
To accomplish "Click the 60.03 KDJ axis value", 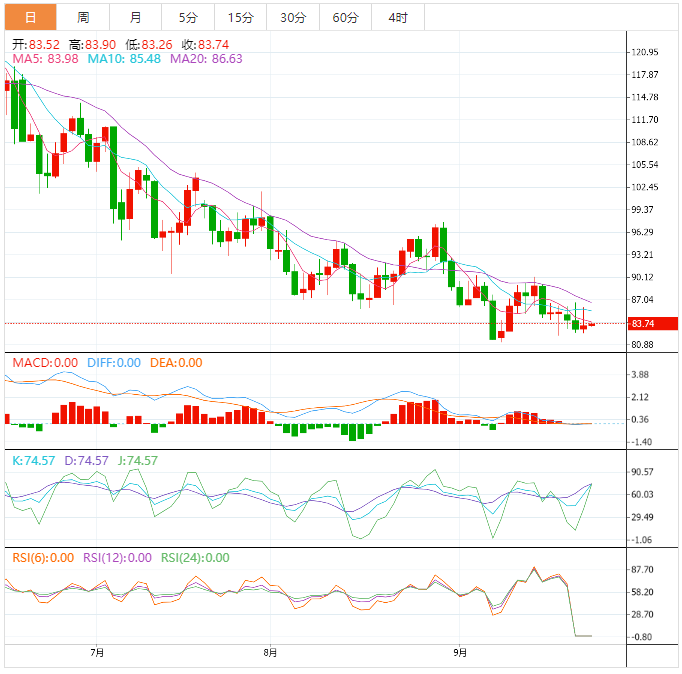I will point(642,494).
